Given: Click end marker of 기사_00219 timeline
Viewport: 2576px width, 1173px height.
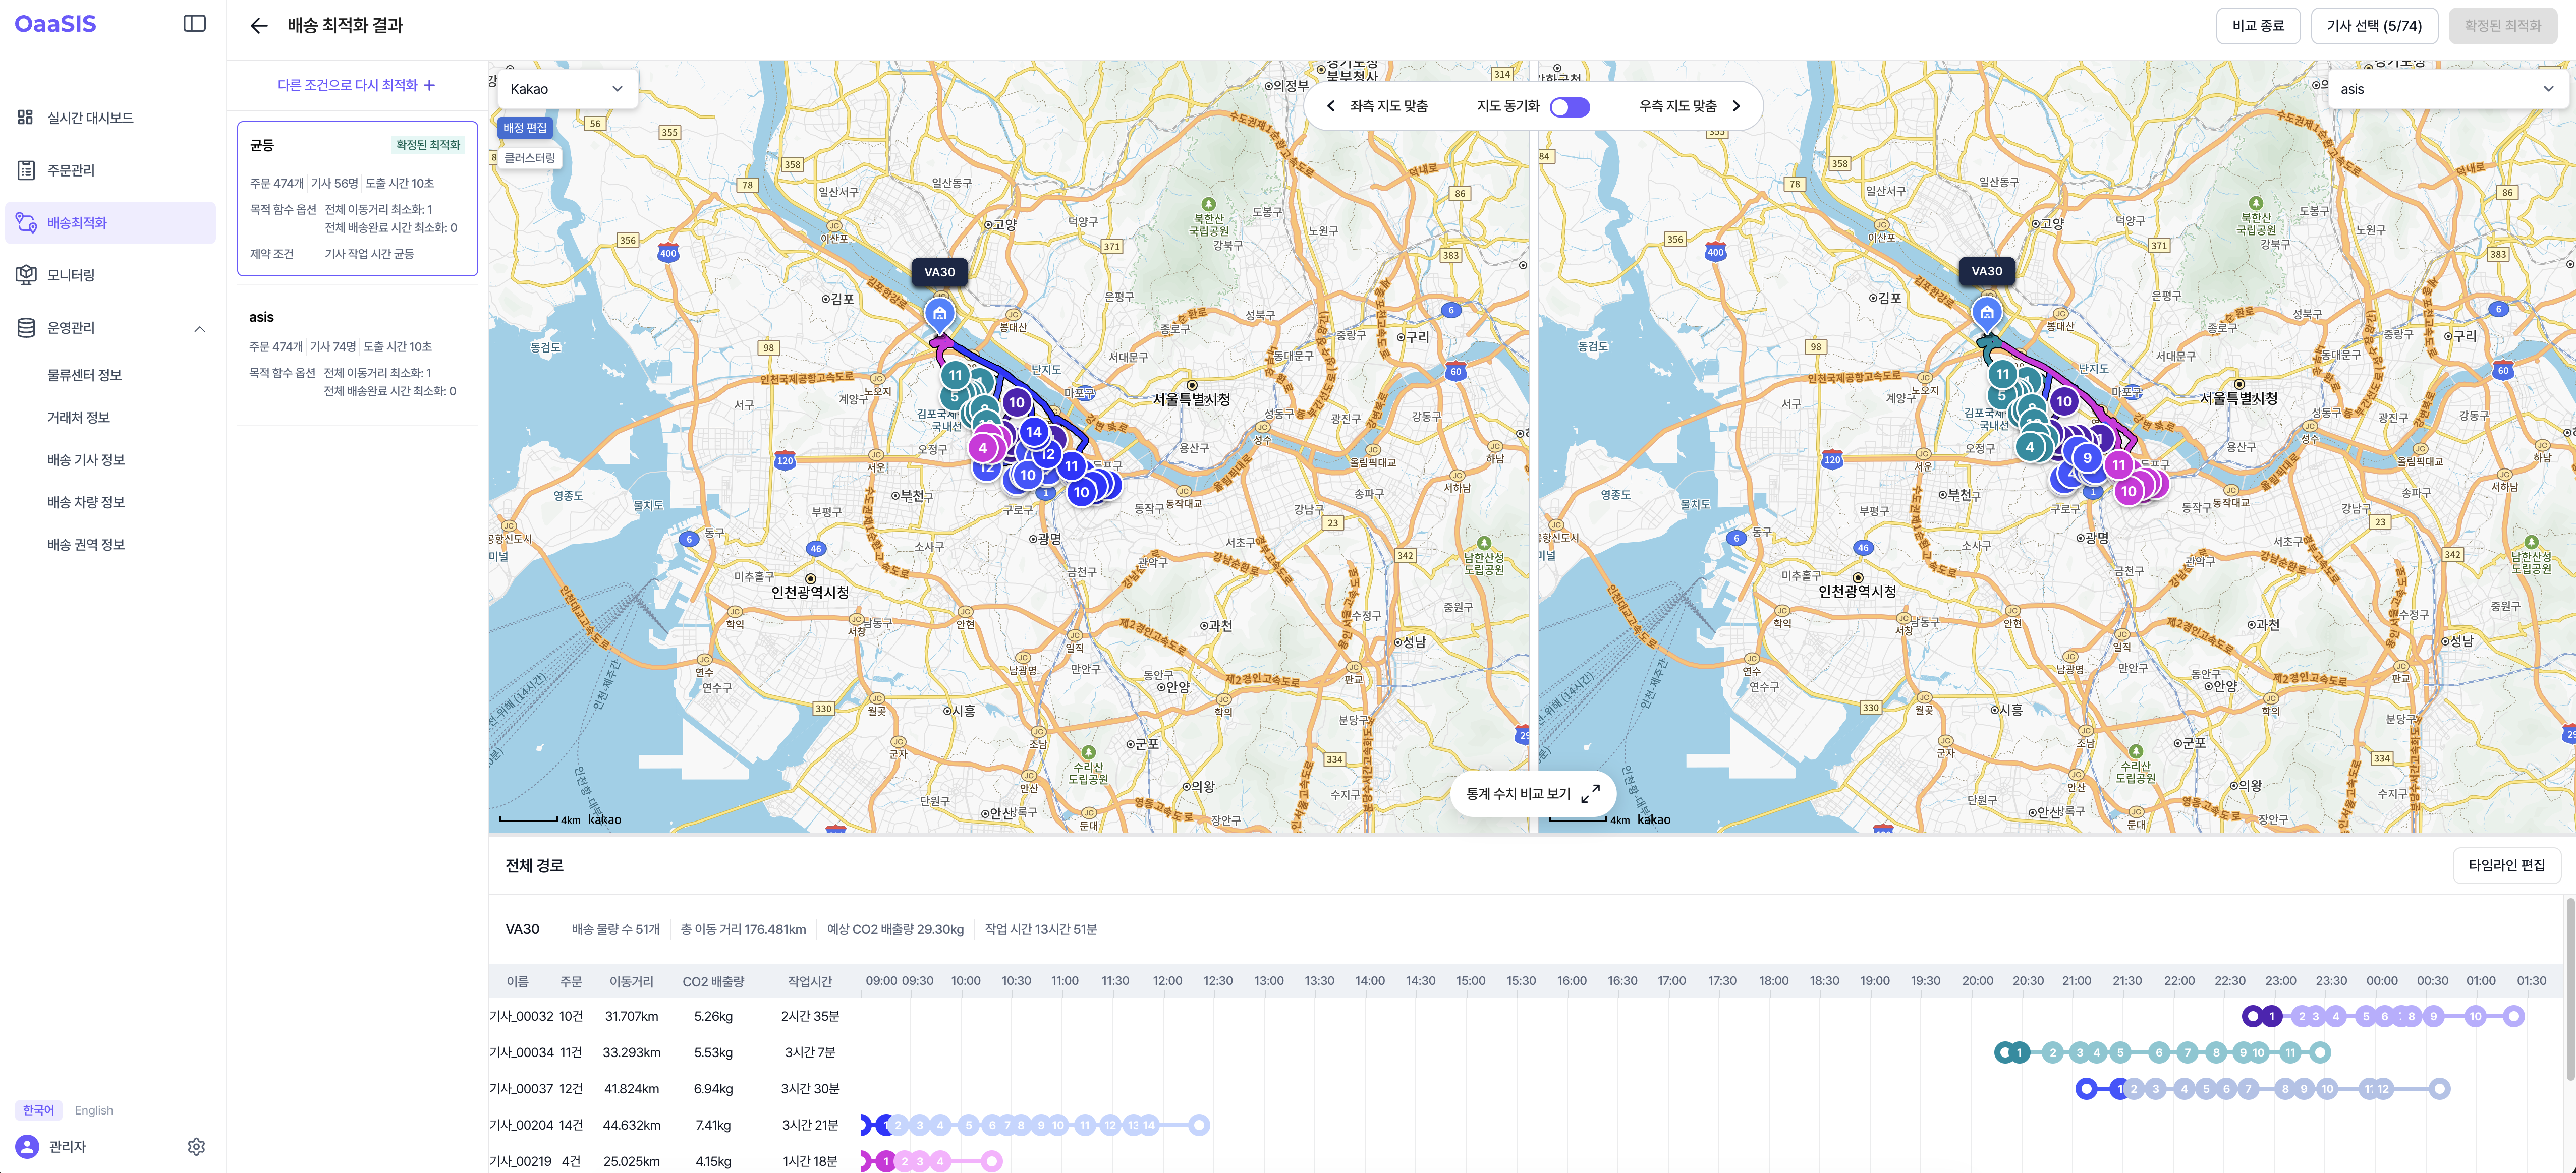Looking at the screenshot, I should [991, 1162].
